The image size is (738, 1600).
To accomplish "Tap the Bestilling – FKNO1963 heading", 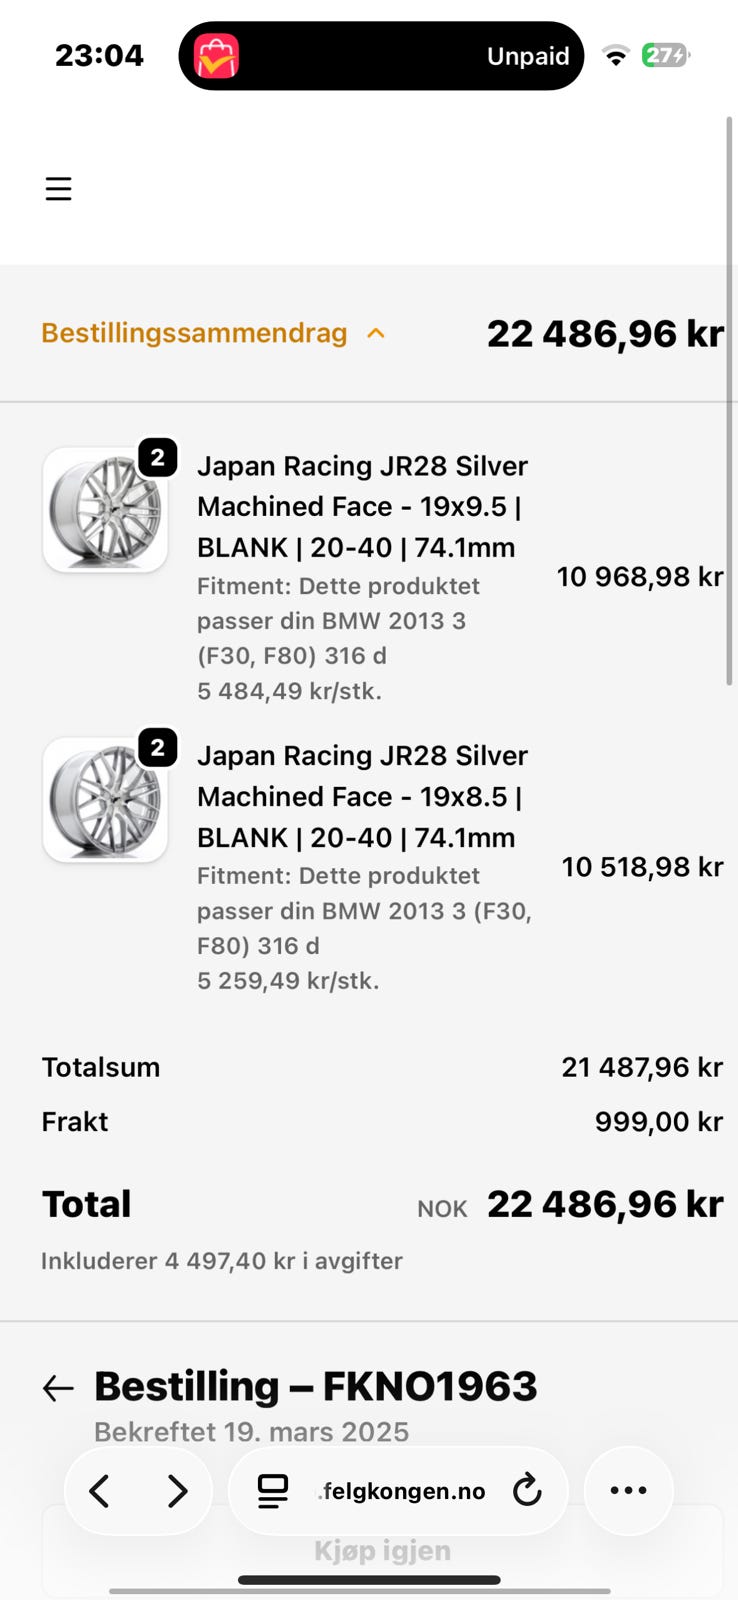I will pyautogui.click(x=315, y=1387).
